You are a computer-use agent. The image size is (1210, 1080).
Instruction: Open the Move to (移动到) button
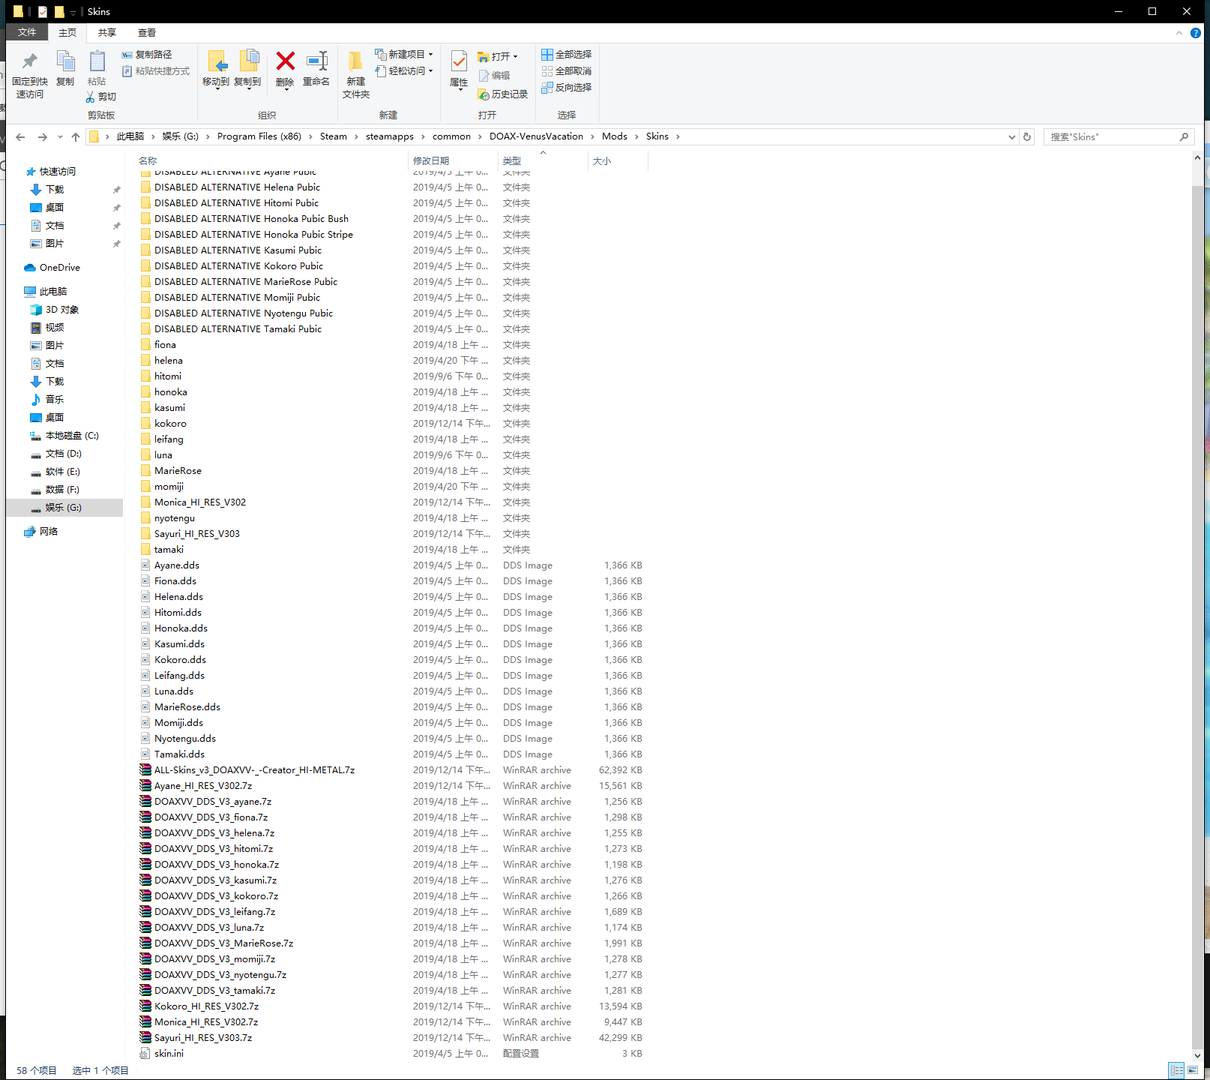coord(216,68)
